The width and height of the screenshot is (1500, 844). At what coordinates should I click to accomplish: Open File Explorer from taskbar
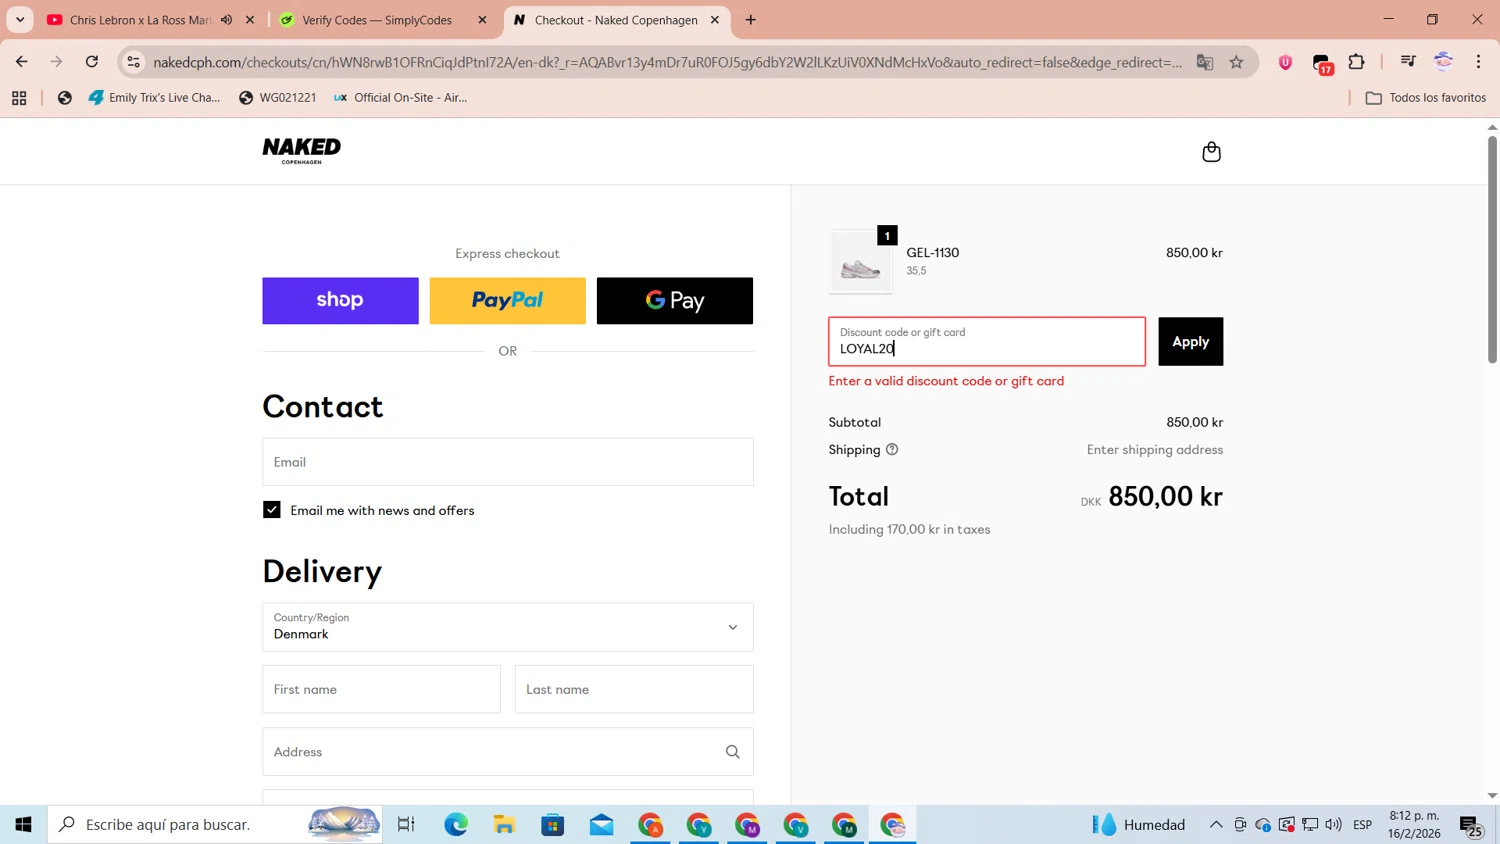point(504,824)
